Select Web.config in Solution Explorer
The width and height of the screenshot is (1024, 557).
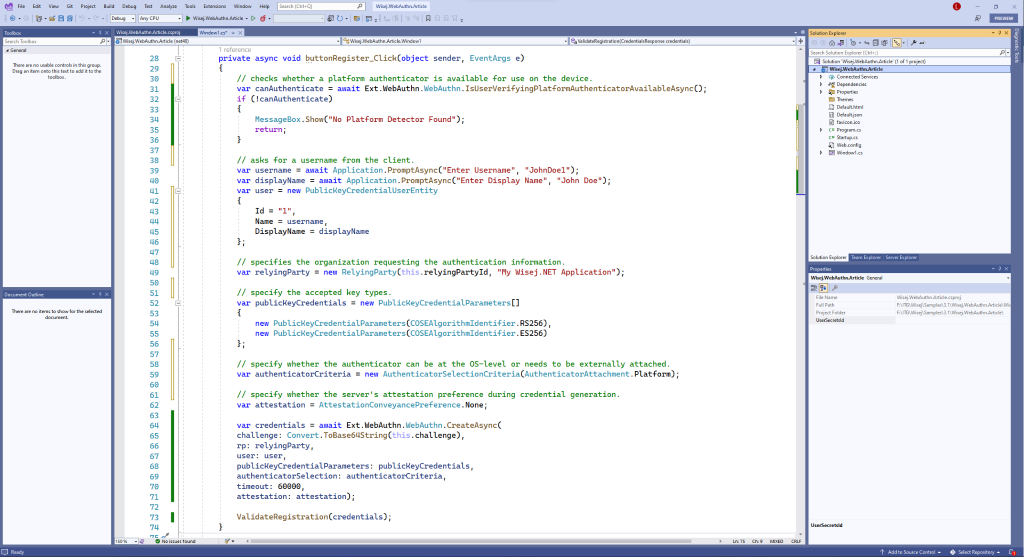pyautogui.click(x=848, y=145)
